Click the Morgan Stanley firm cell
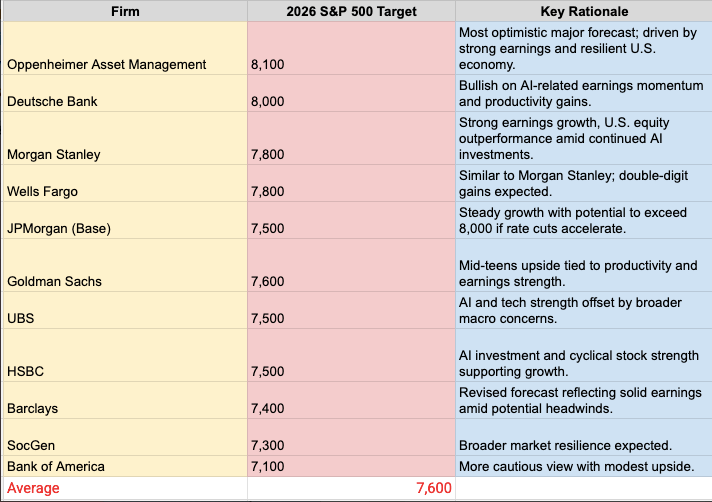The image size is (712, 502). click(x=125, y=138)
